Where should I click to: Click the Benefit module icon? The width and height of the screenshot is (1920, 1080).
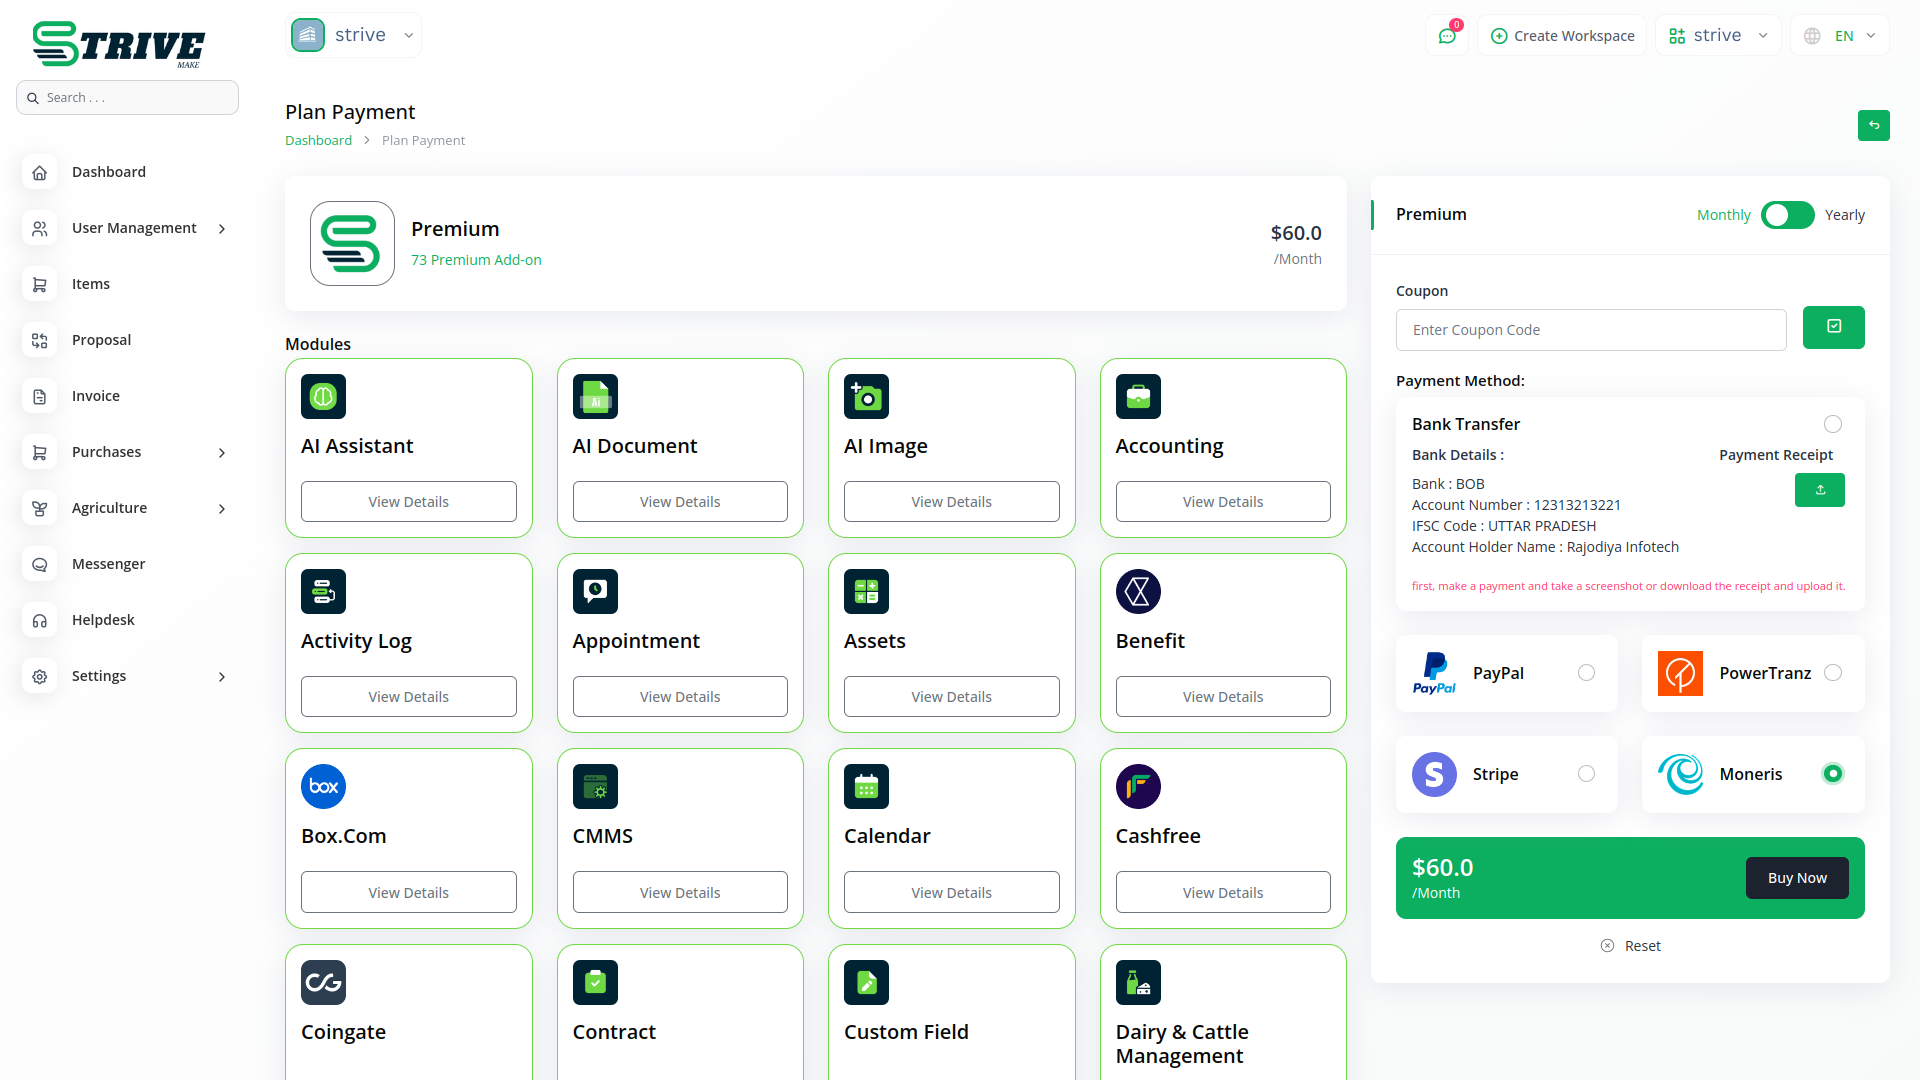coord(1138,592)
